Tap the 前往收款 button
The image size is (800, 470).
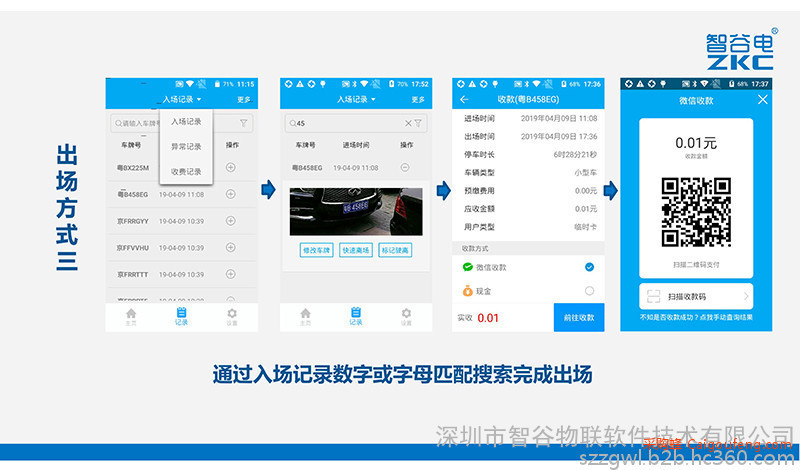pyautogui.click(x=579, y=317)
